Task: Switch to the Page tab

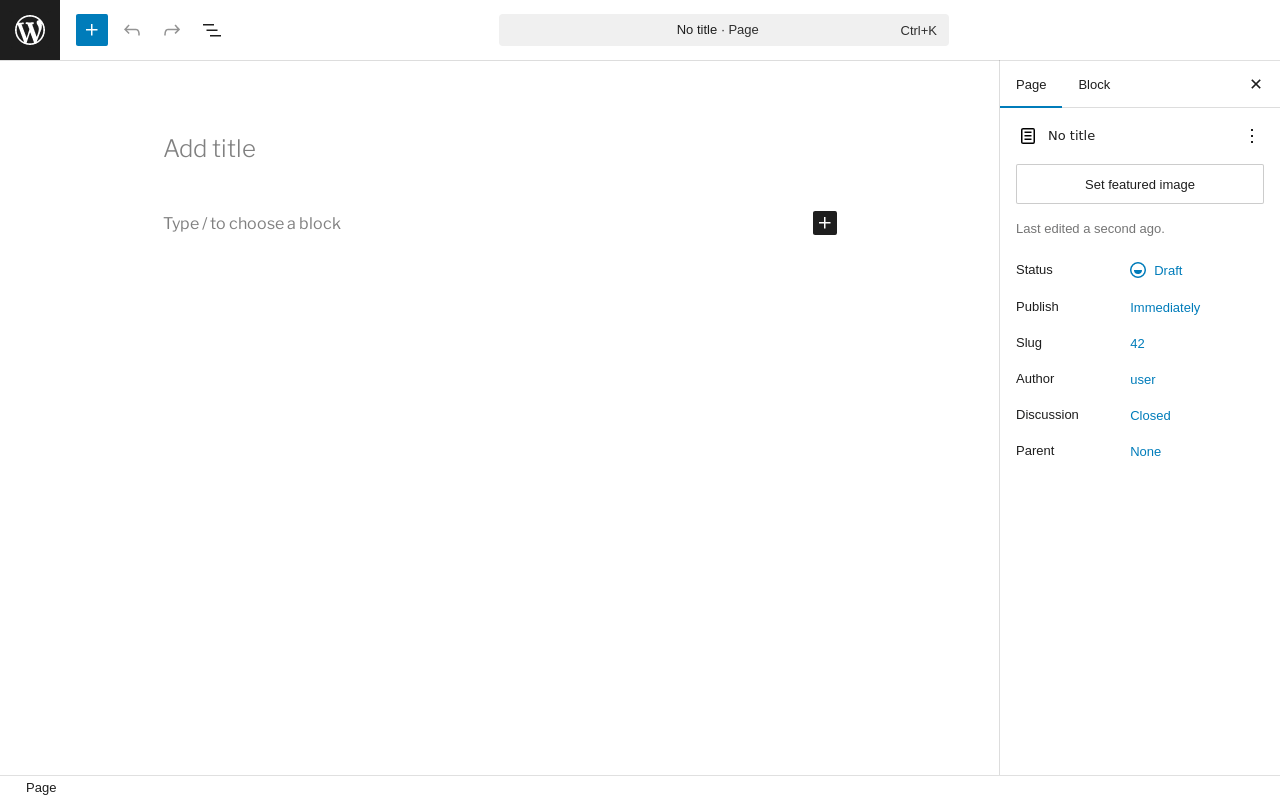Action: (1031, 85)
